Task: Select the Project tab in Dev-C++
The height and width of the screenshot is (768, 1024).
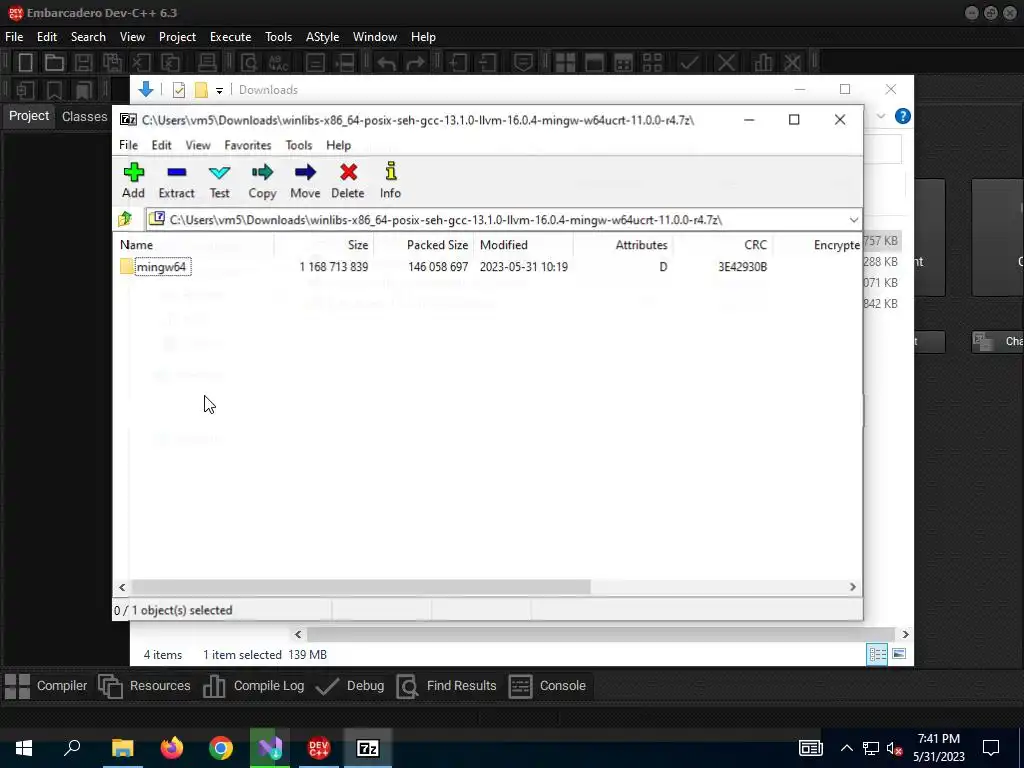Action: tap(29, 116)
